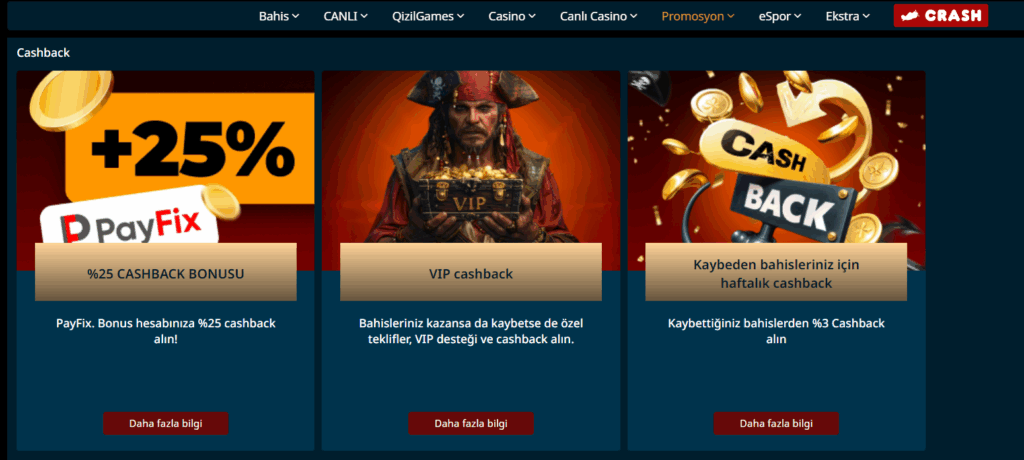Click Daha fazla bilgi under weekly cashback

[776, 423]
